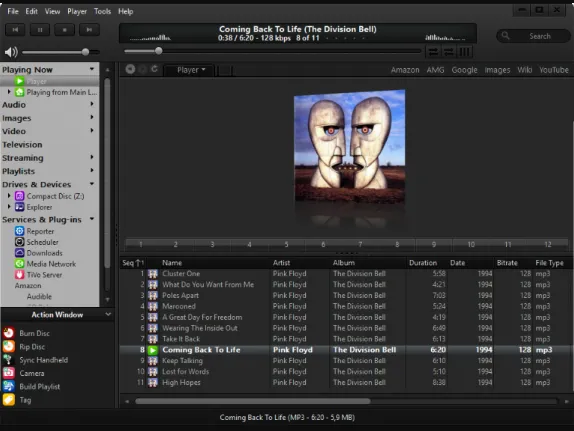The width and height of the screenshot is (574, 431).
Task: Expand the Compact Disc (Z:) tree item
Action: (9, 196)
